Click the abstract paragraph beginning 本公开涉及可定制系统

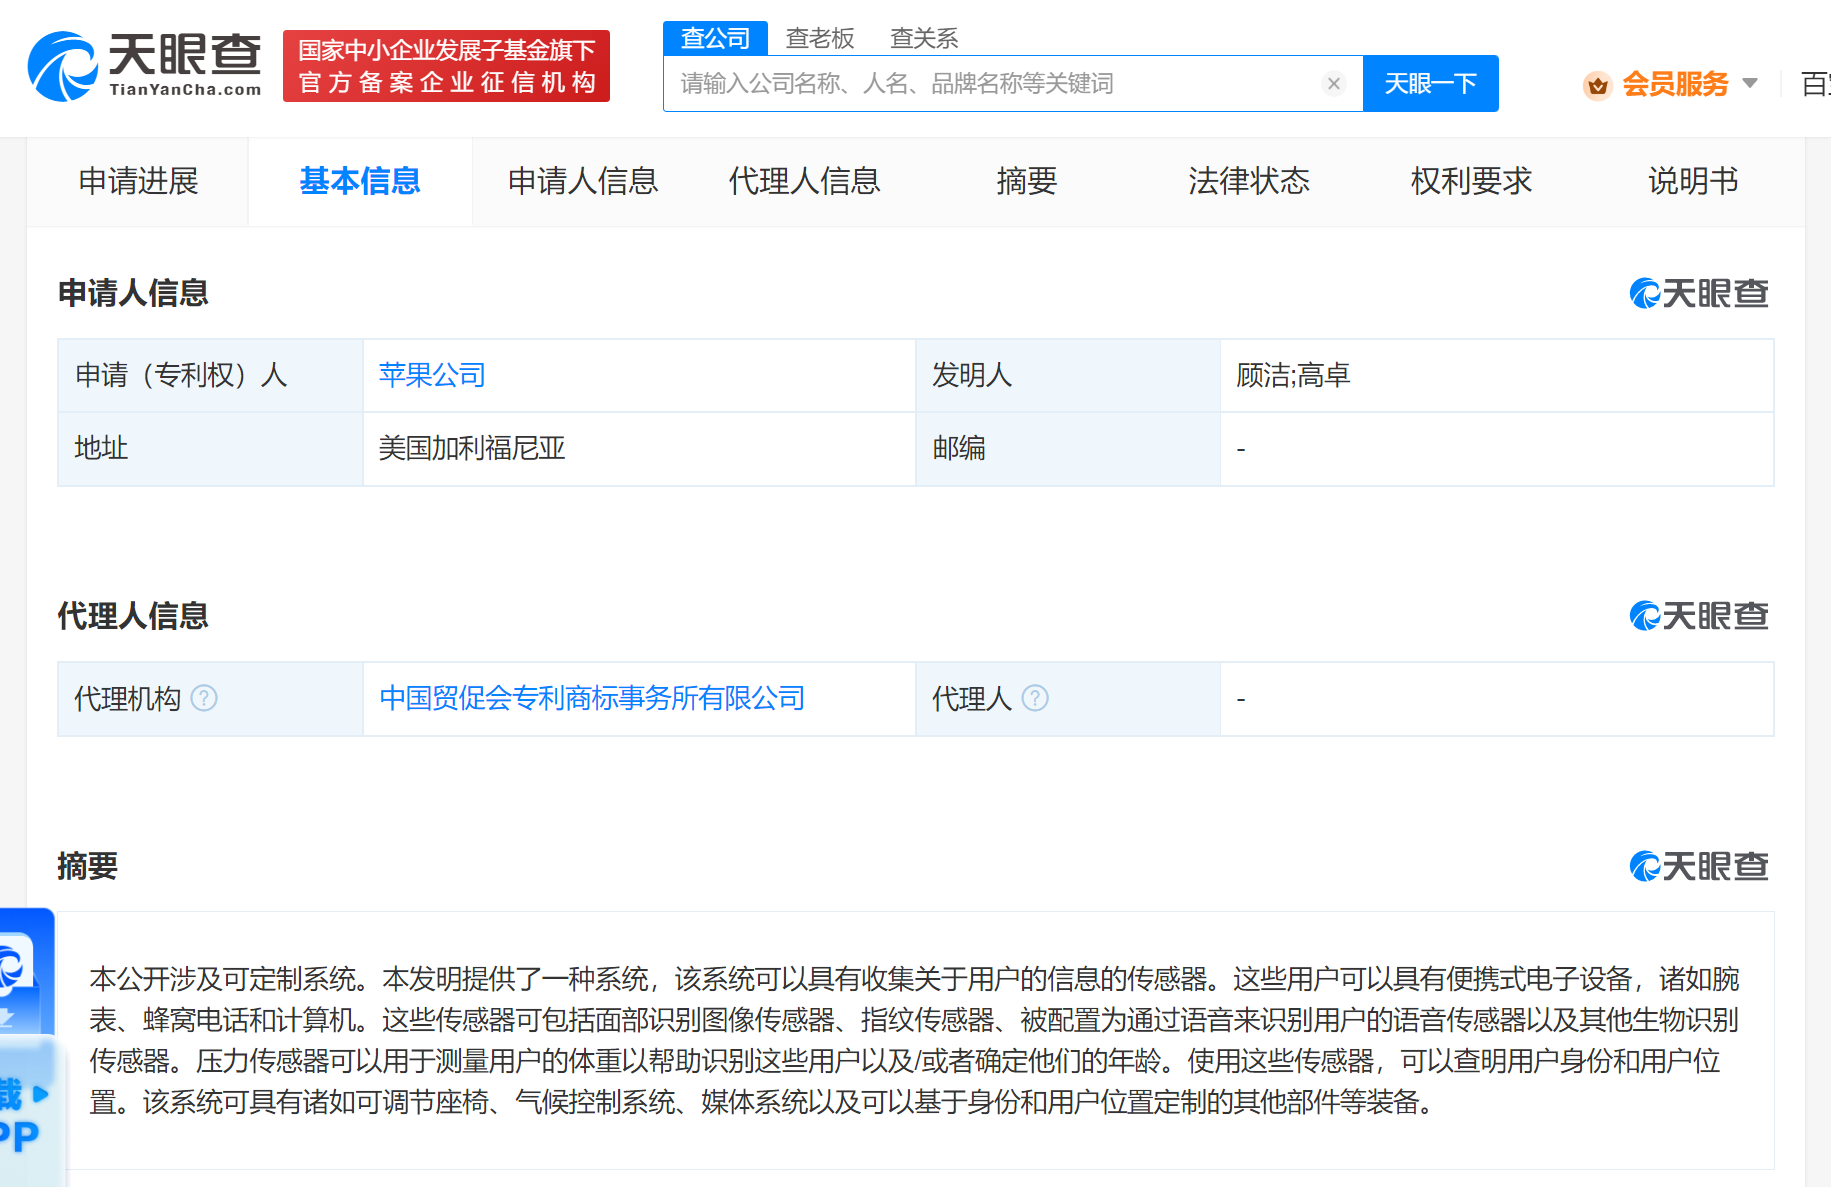(914, 1040)
